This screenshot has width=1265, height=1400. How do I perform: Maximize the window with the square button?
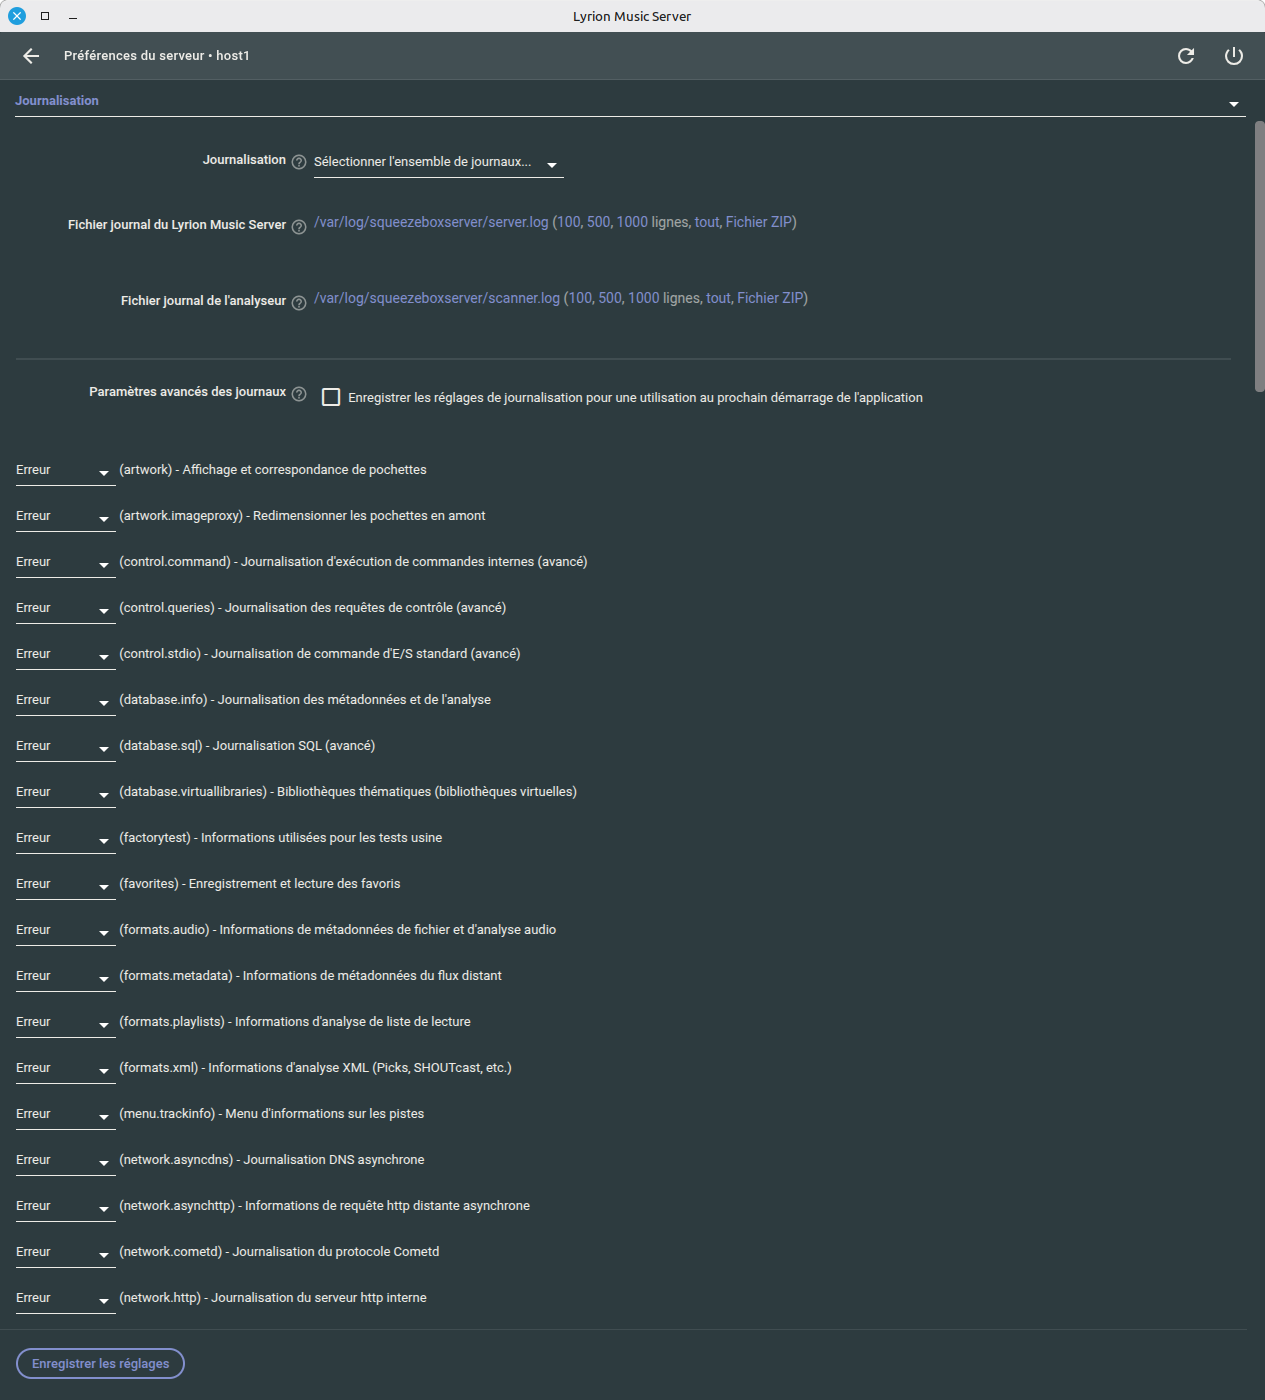pyautogui.click(x=45, y=16)
